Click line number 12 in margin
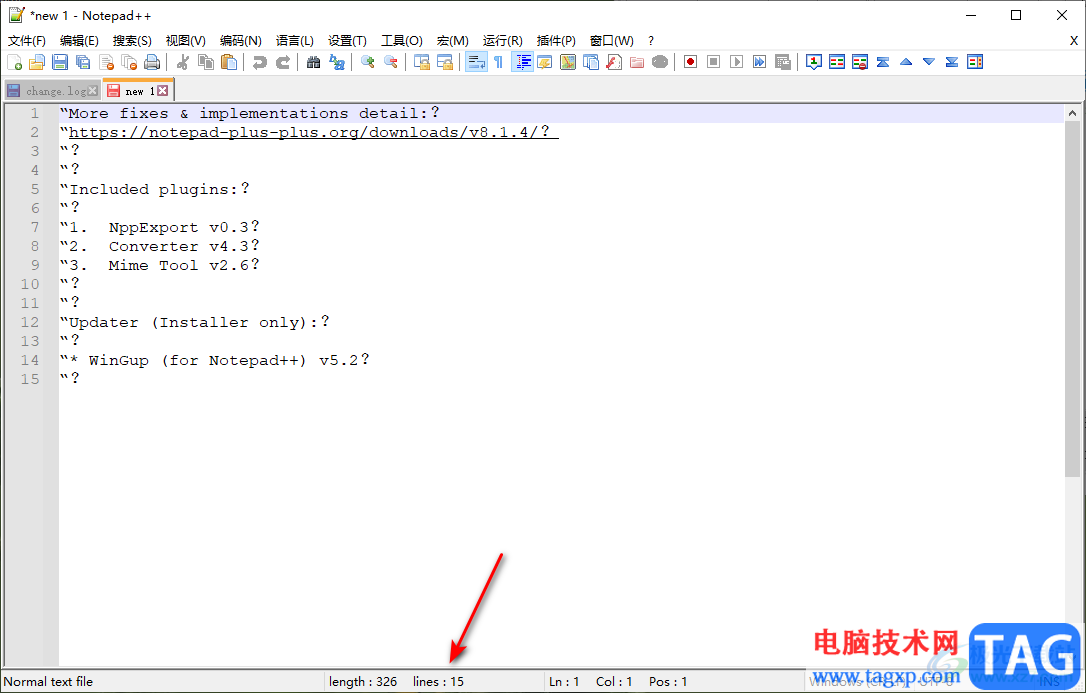Screen dimensions: 1086x693 30,322
